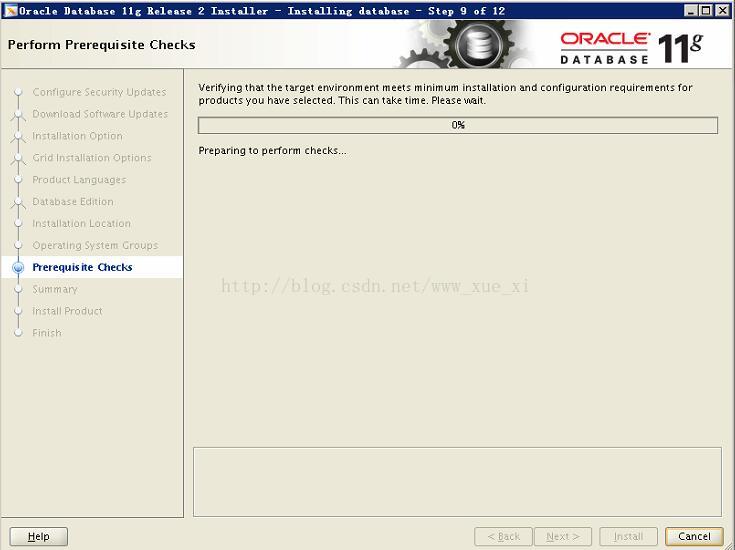This screenshot has width=735, height=550.
Task: Select the Database Edition step
Action: 73,202
